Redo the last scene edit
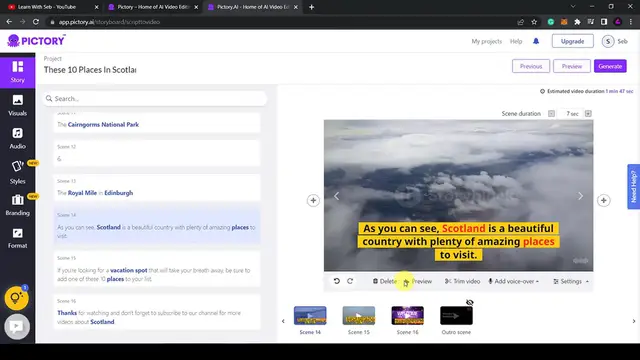The image size is (640, 360). (x=350, y=281)
